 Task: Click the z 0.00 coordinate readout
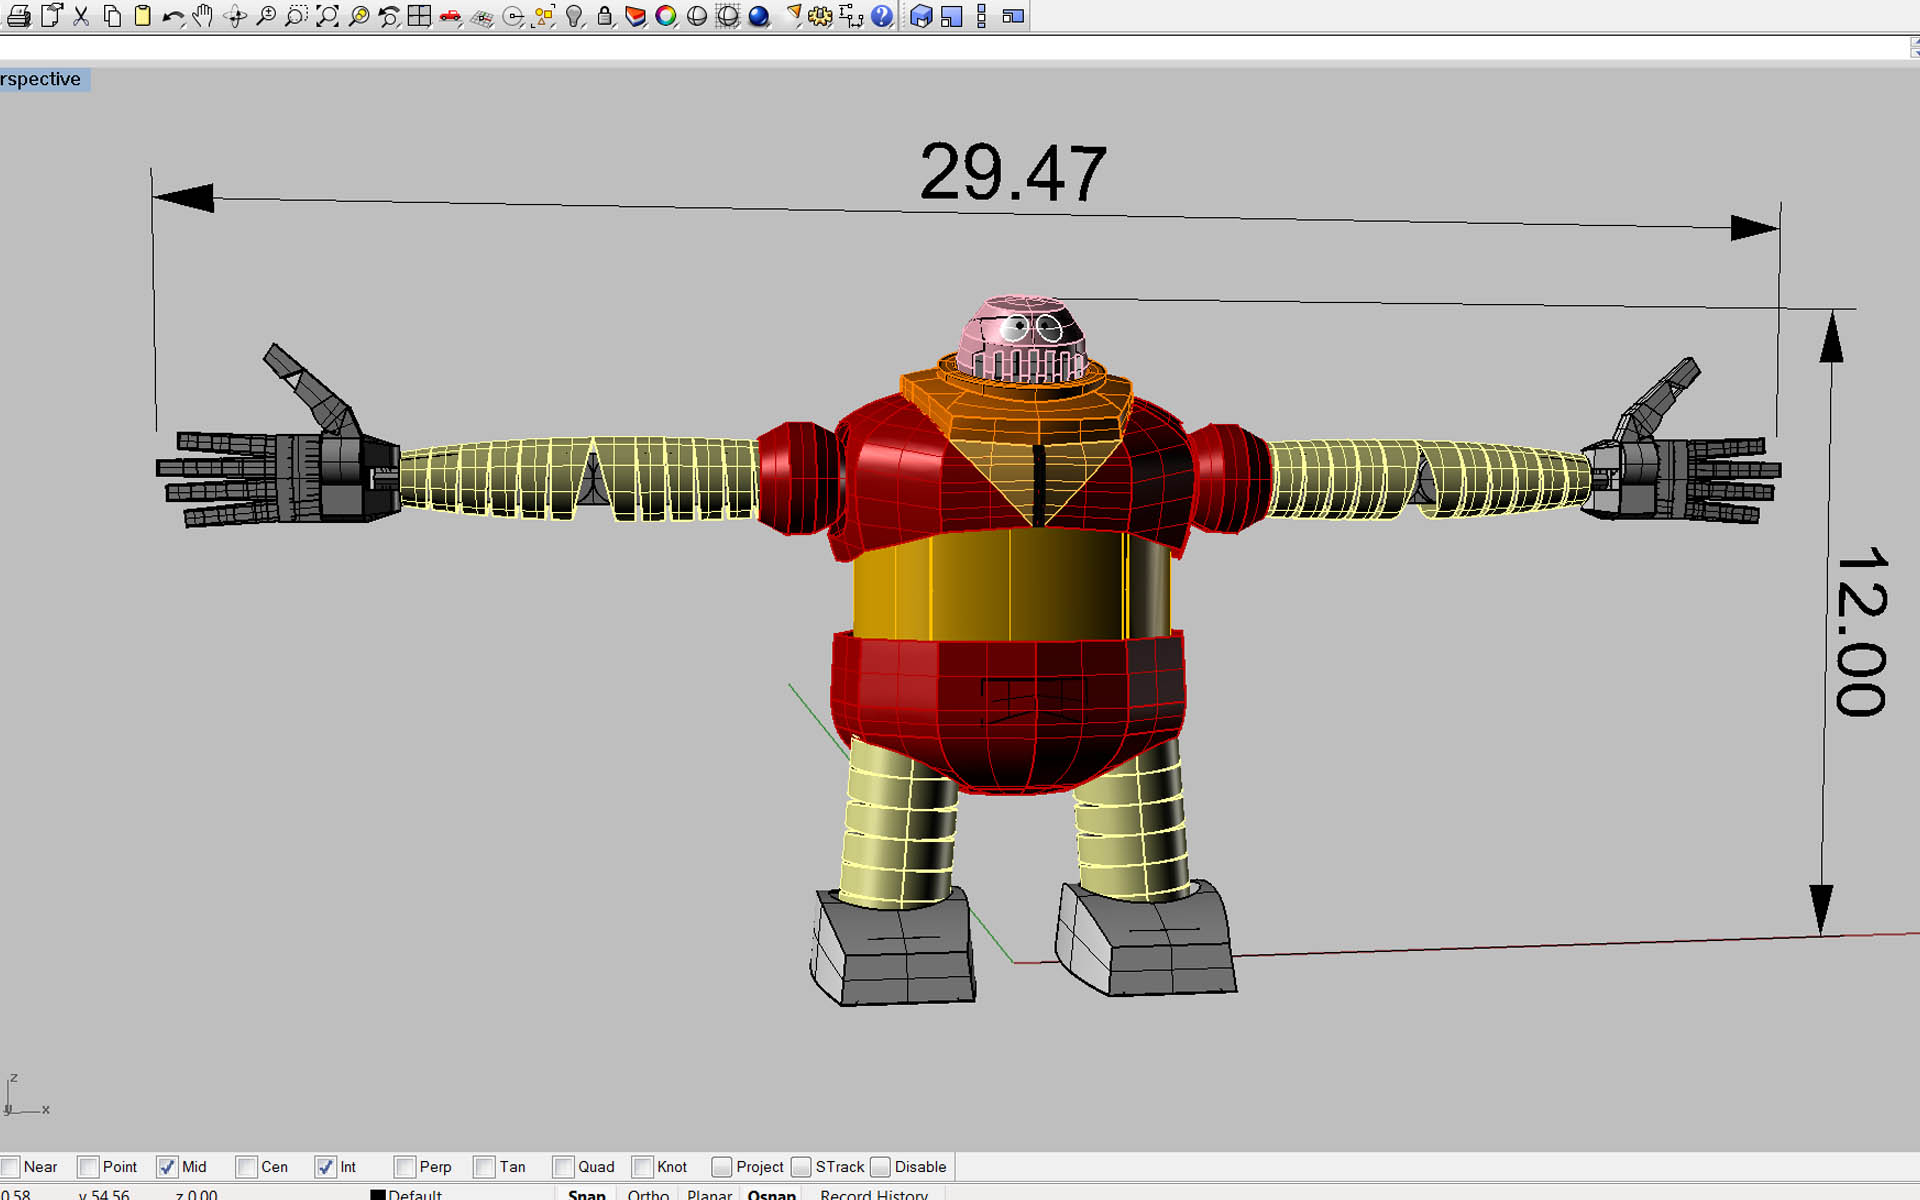pyautogui.click(x=196, y=1194)
